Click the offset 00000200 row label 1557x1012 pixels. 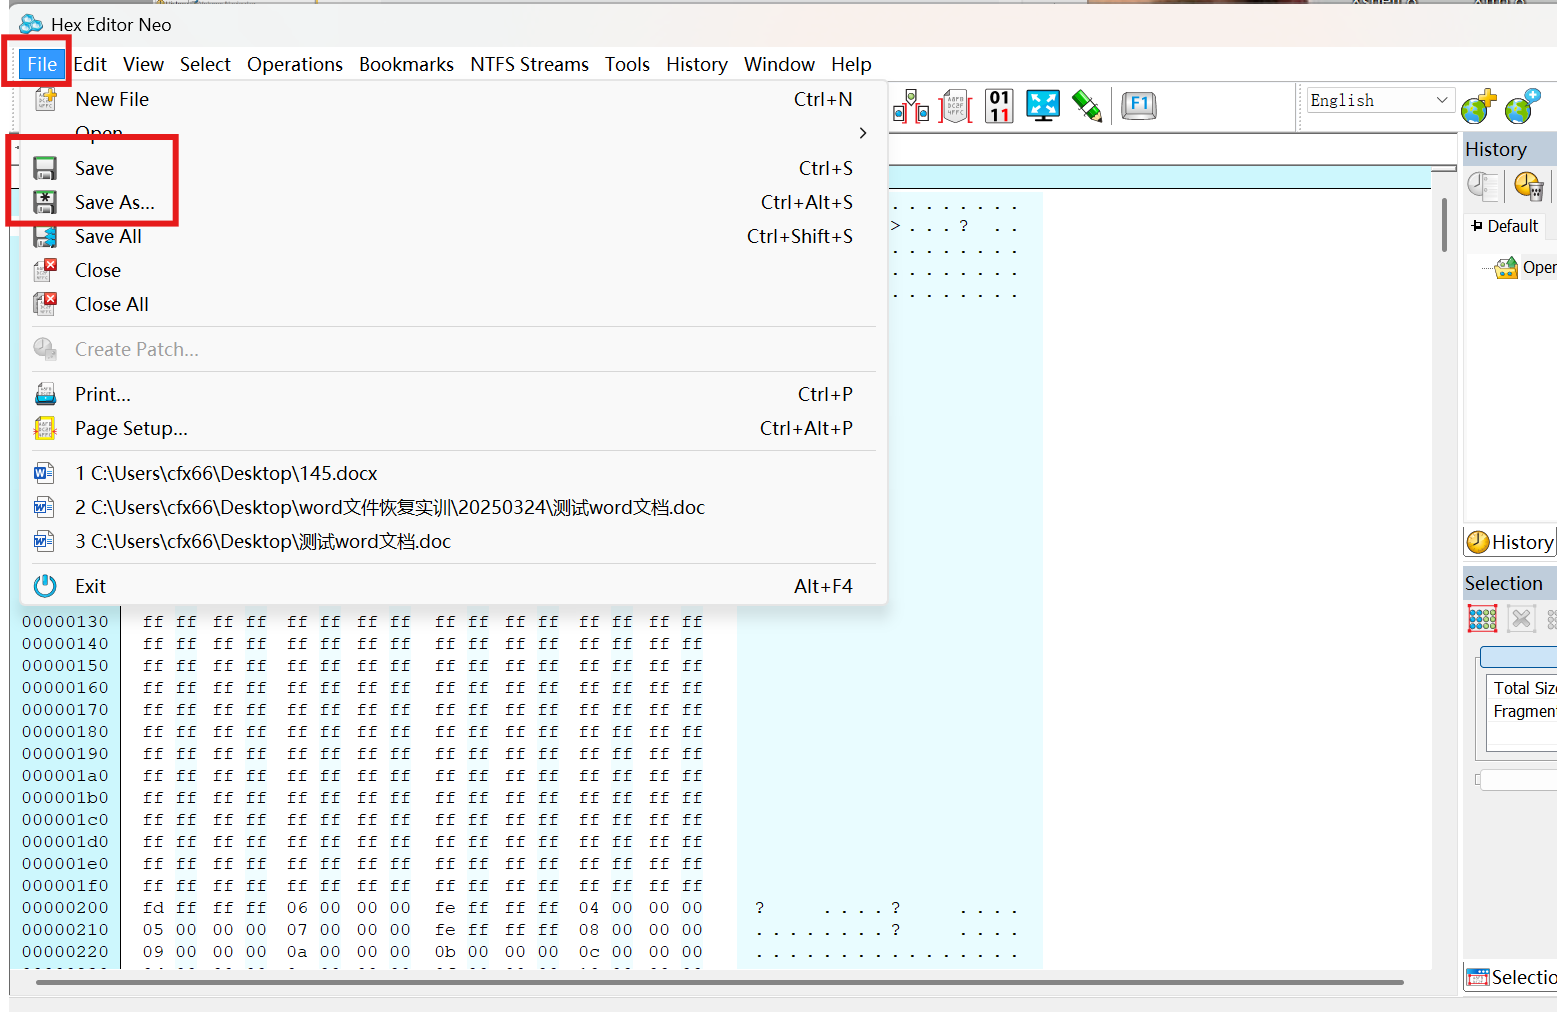pos(65,907)
